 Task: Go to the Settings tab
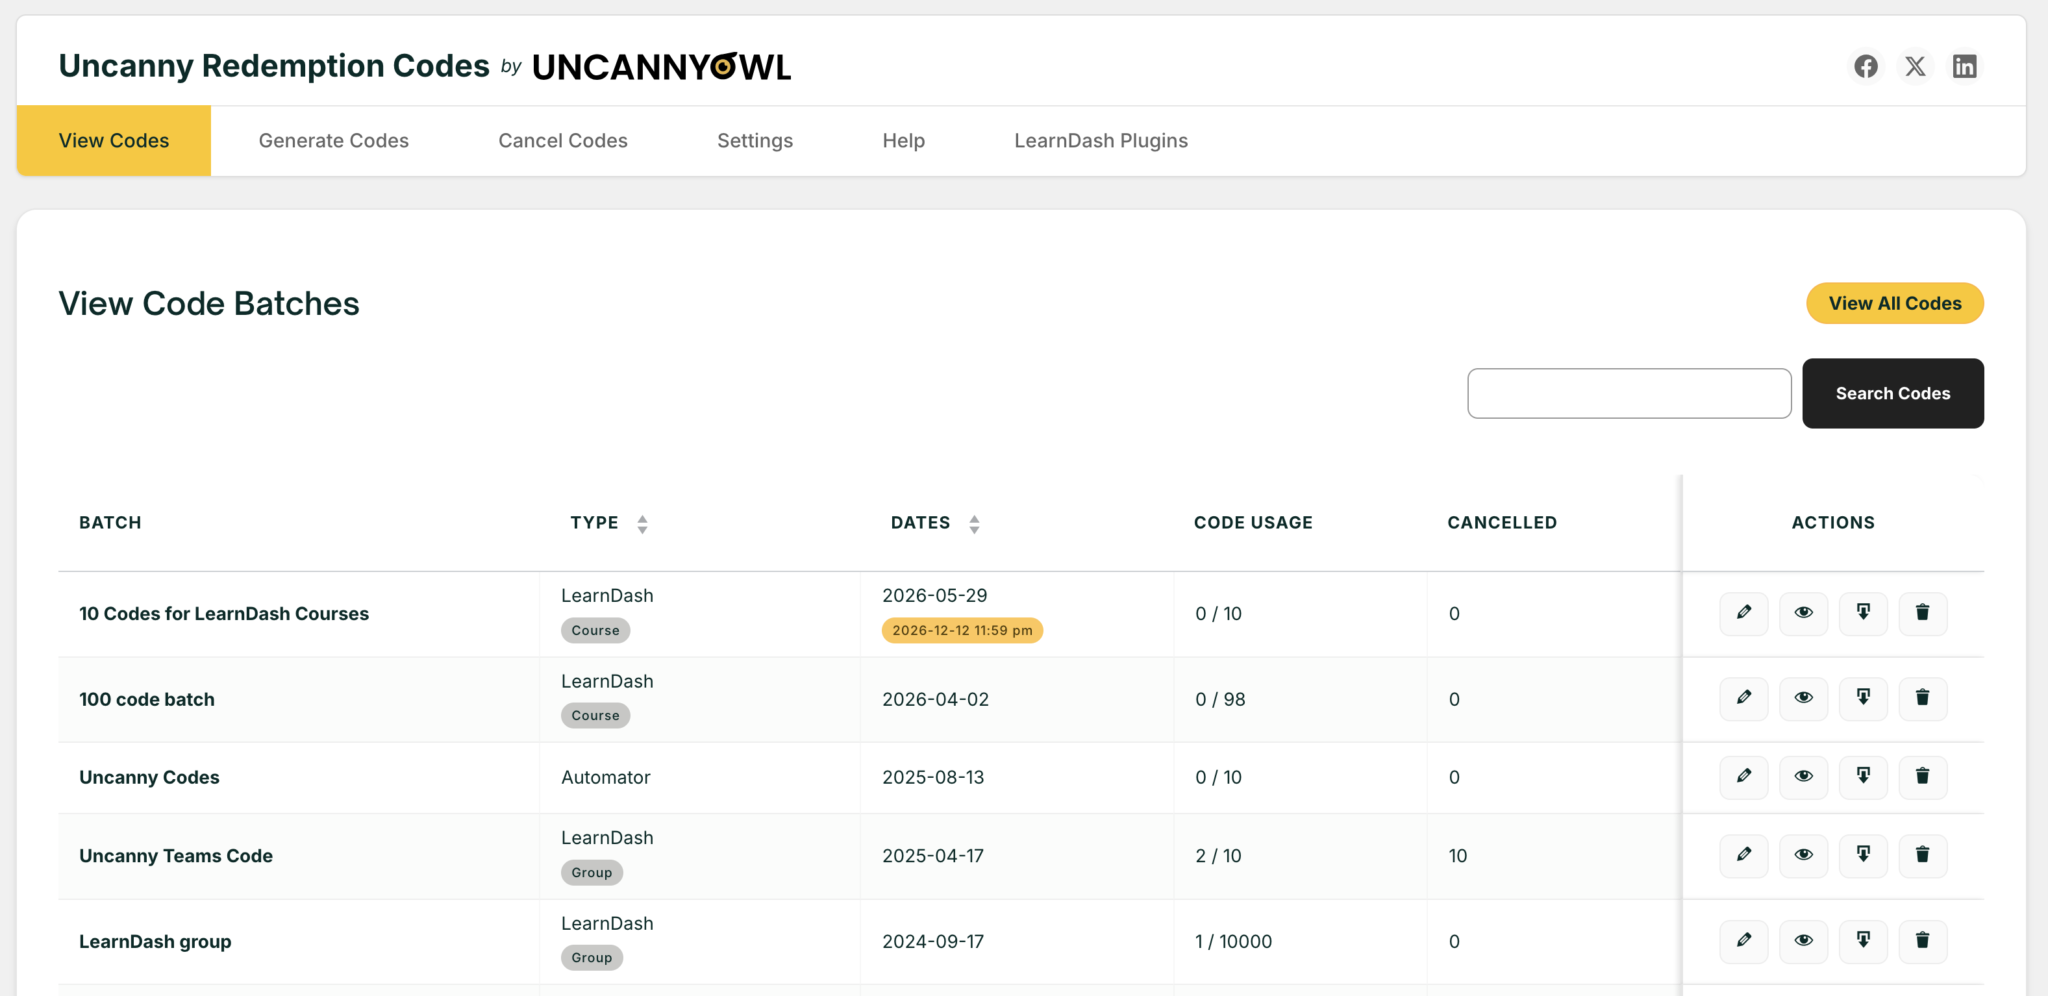pos(755,141)
